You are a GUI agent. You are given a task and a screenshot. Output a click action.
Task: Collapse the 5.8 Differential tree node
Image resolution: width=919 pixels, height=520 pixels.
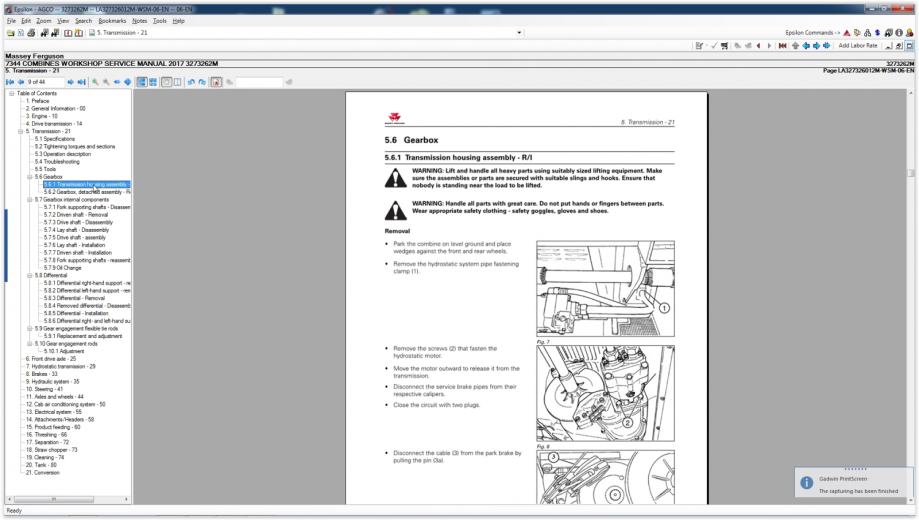(30, 275)
